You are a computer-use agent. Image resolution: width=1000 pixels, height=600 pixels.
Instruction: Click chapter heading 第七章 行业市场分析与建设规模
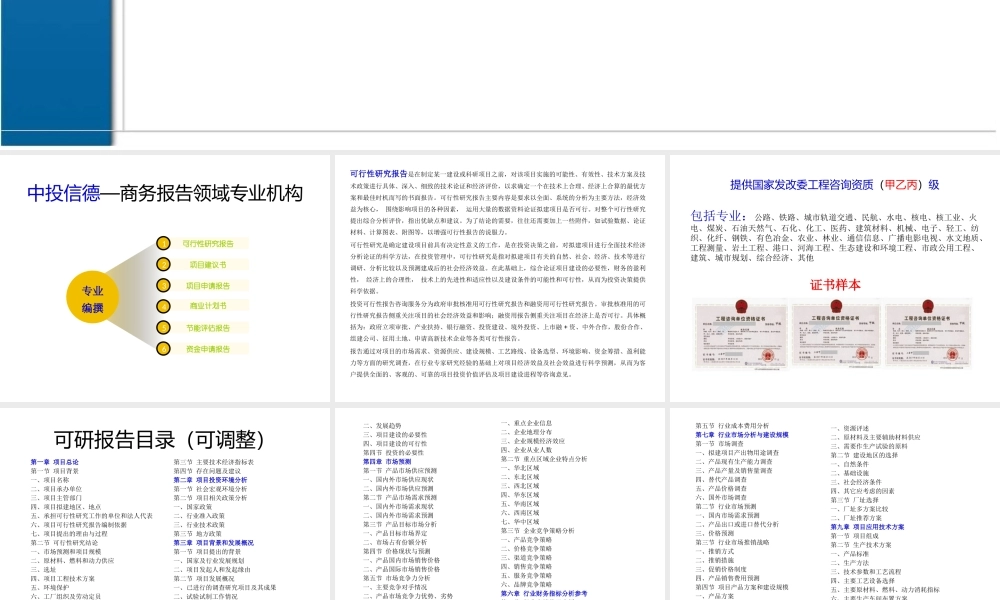click(x=742, y=434)
